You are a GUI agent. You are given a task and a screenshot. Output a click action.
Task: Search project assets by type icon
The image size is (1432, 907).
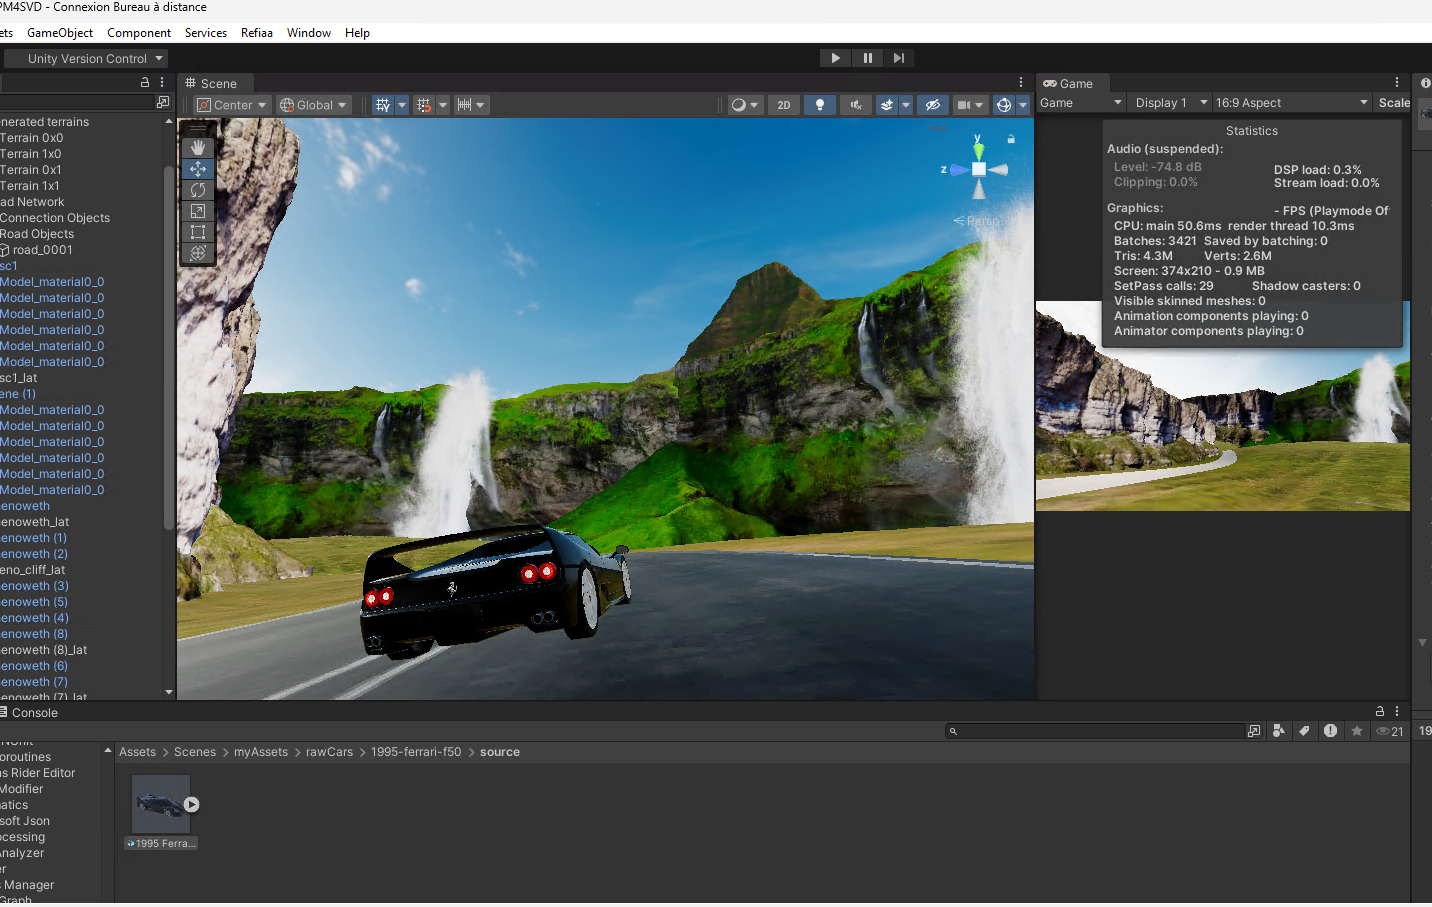pyautogui.click(x=1279, y=731)
